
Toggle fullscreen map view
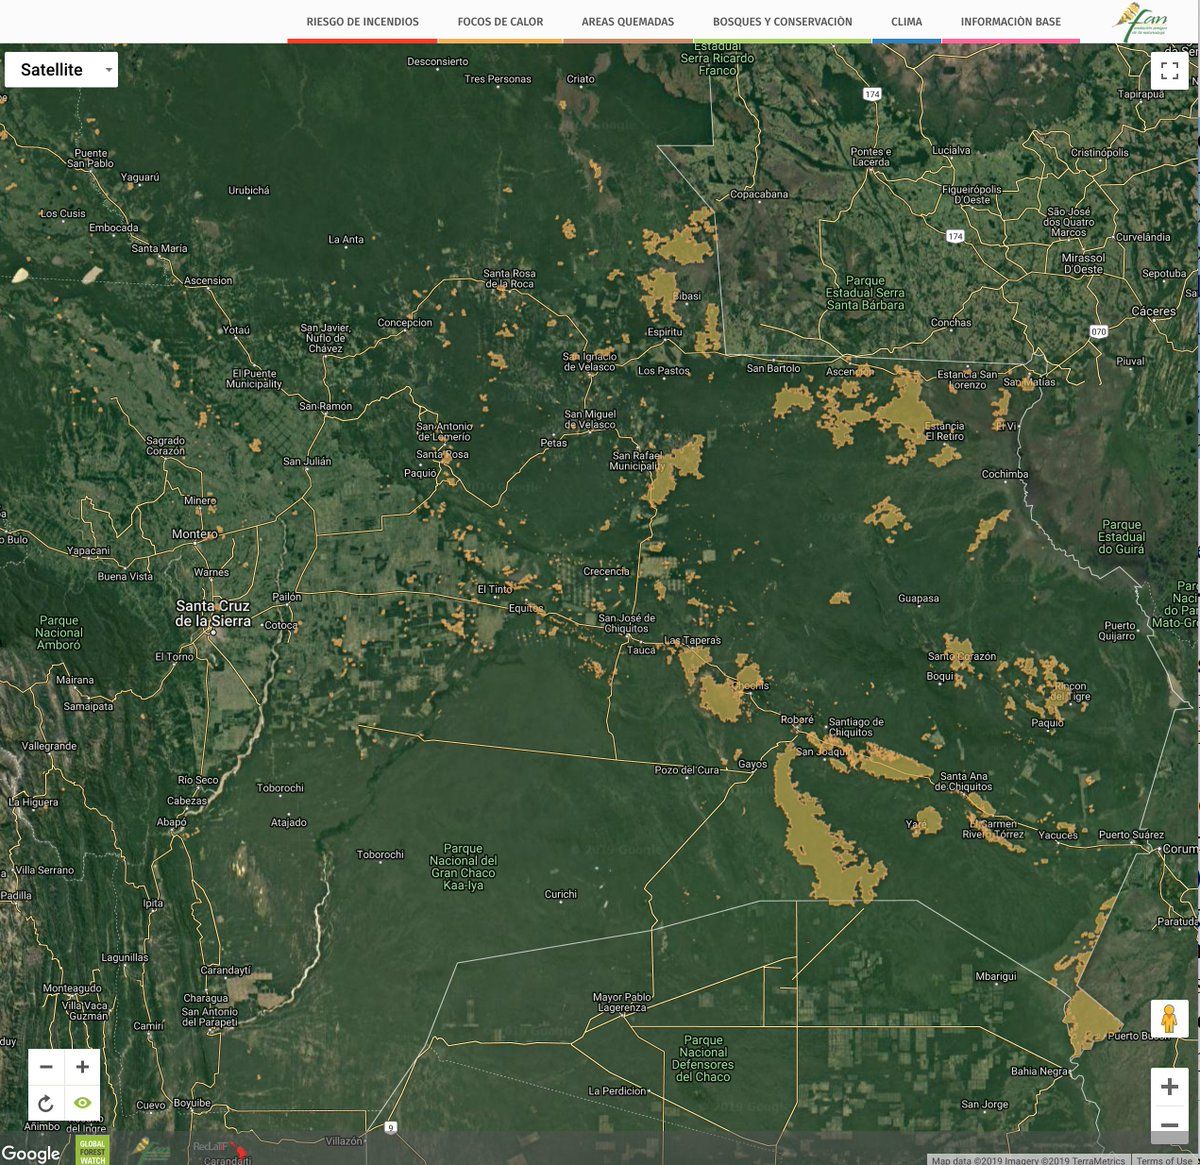point(1169,71)
